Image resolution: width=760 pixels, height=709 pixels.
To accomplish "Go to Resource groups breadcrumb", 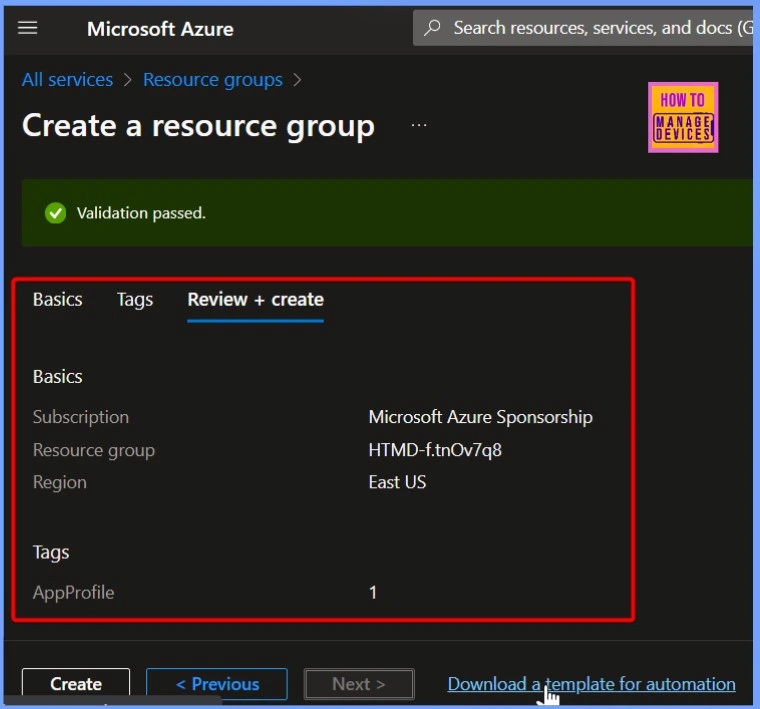I will click(213, 80).
